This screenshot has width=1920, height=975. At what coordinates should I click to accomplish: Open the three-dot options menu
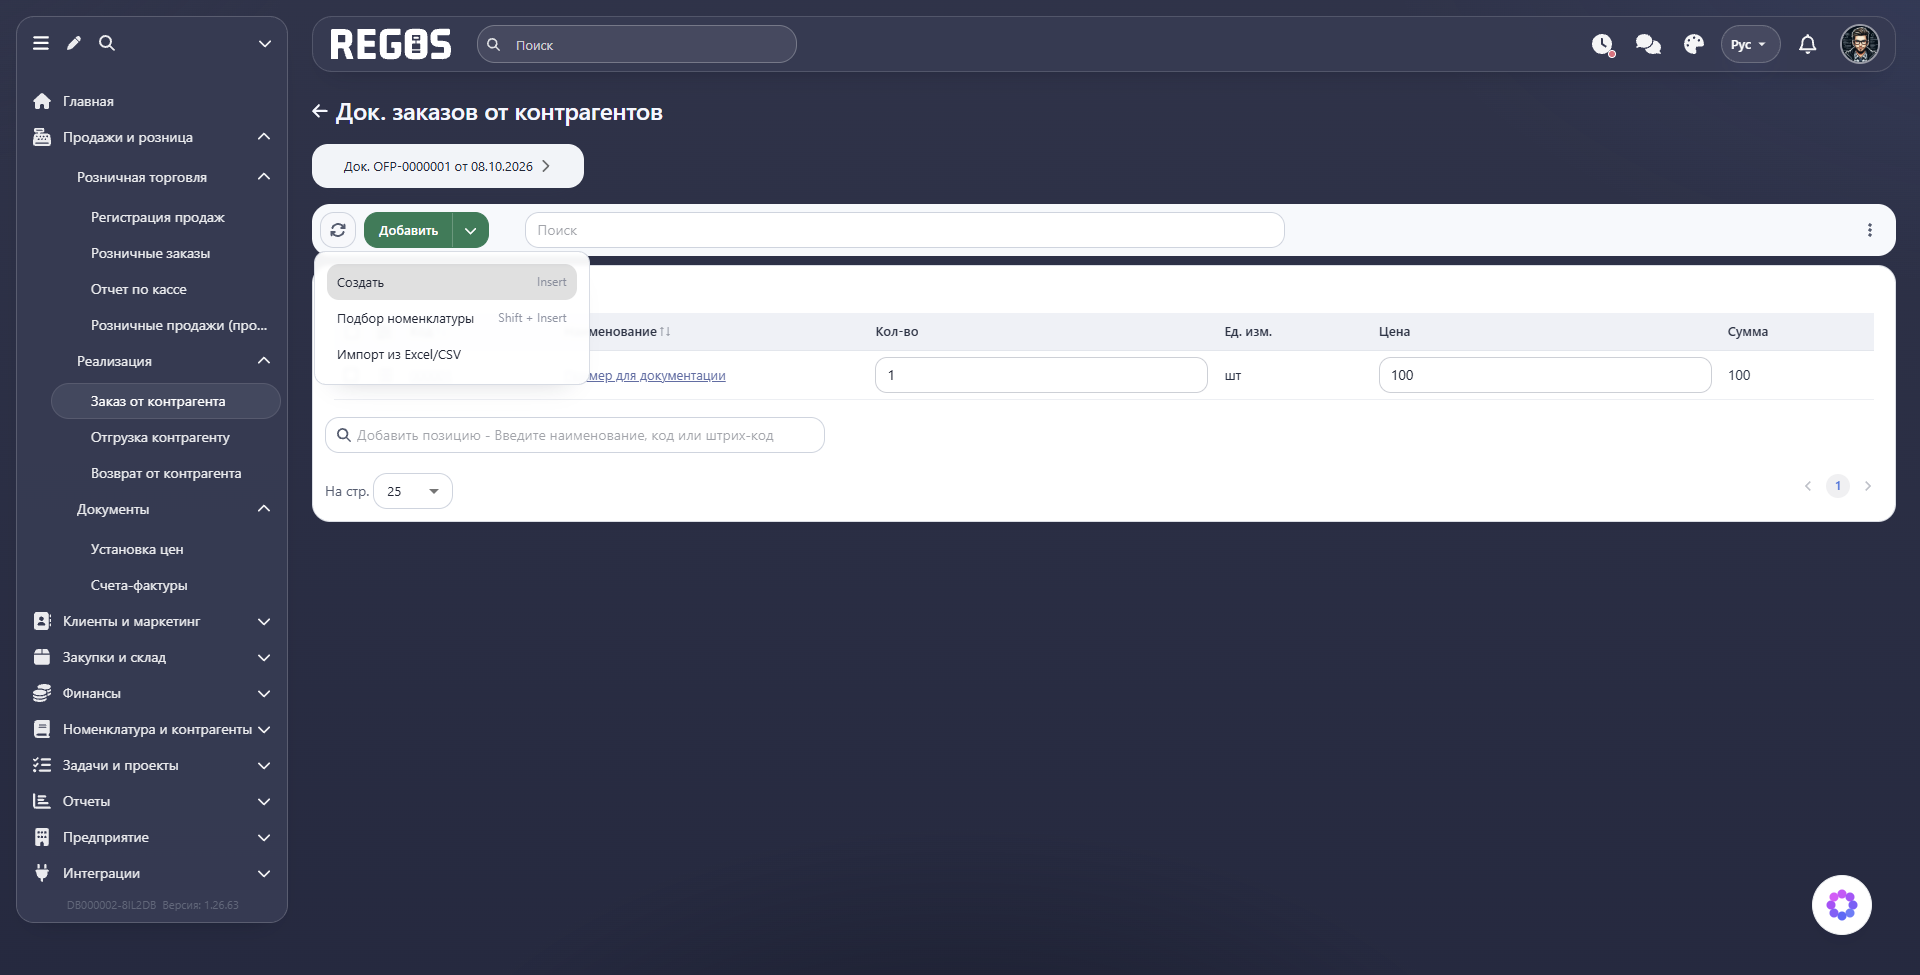coord(1869,230)
